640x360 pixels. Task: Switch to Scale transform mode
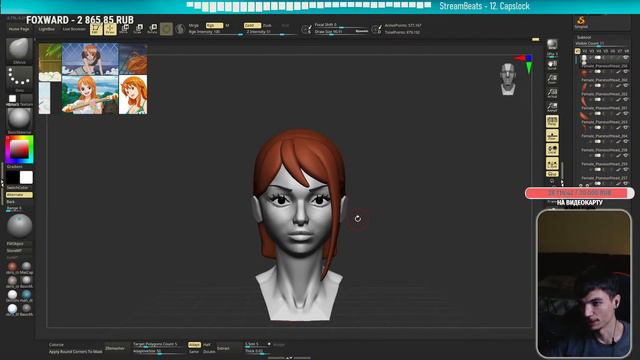[138, 29]
